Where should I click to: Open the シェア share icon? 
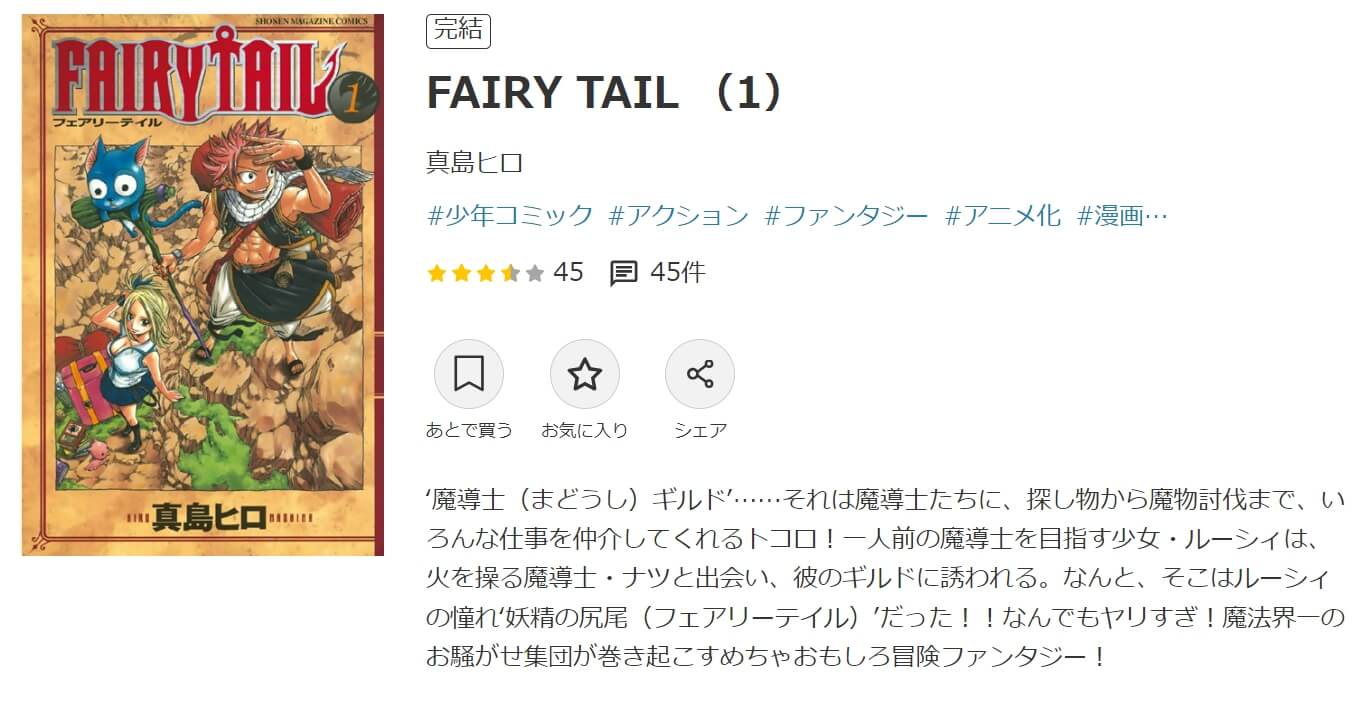(x=700, y=374)
